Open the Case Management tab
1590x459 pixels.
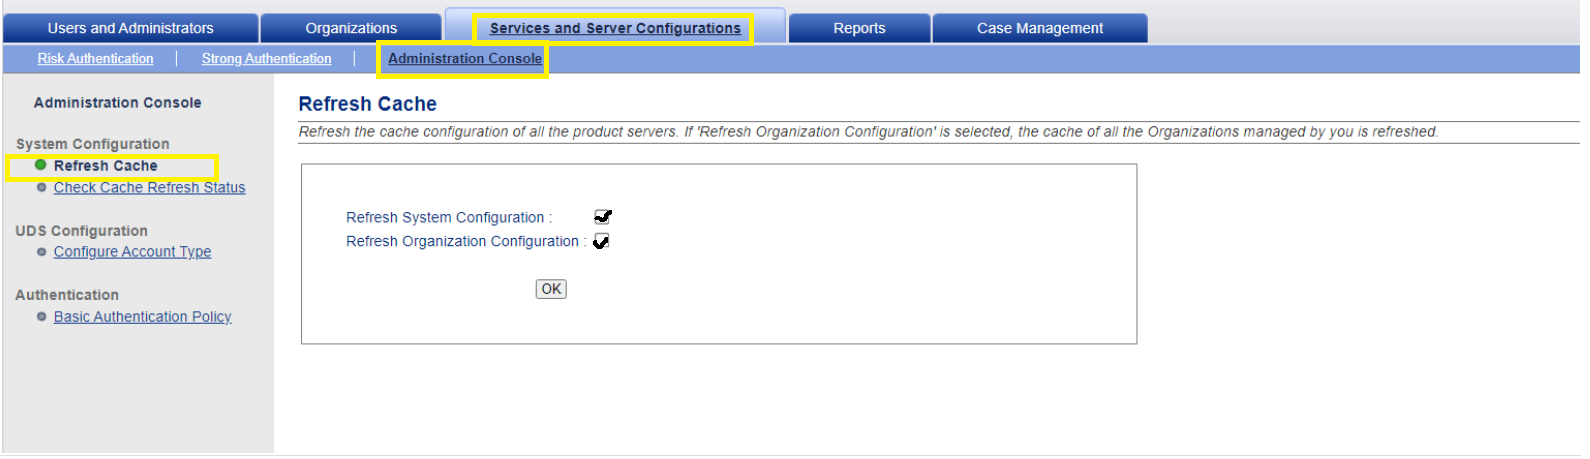[x=1040, y=28]
